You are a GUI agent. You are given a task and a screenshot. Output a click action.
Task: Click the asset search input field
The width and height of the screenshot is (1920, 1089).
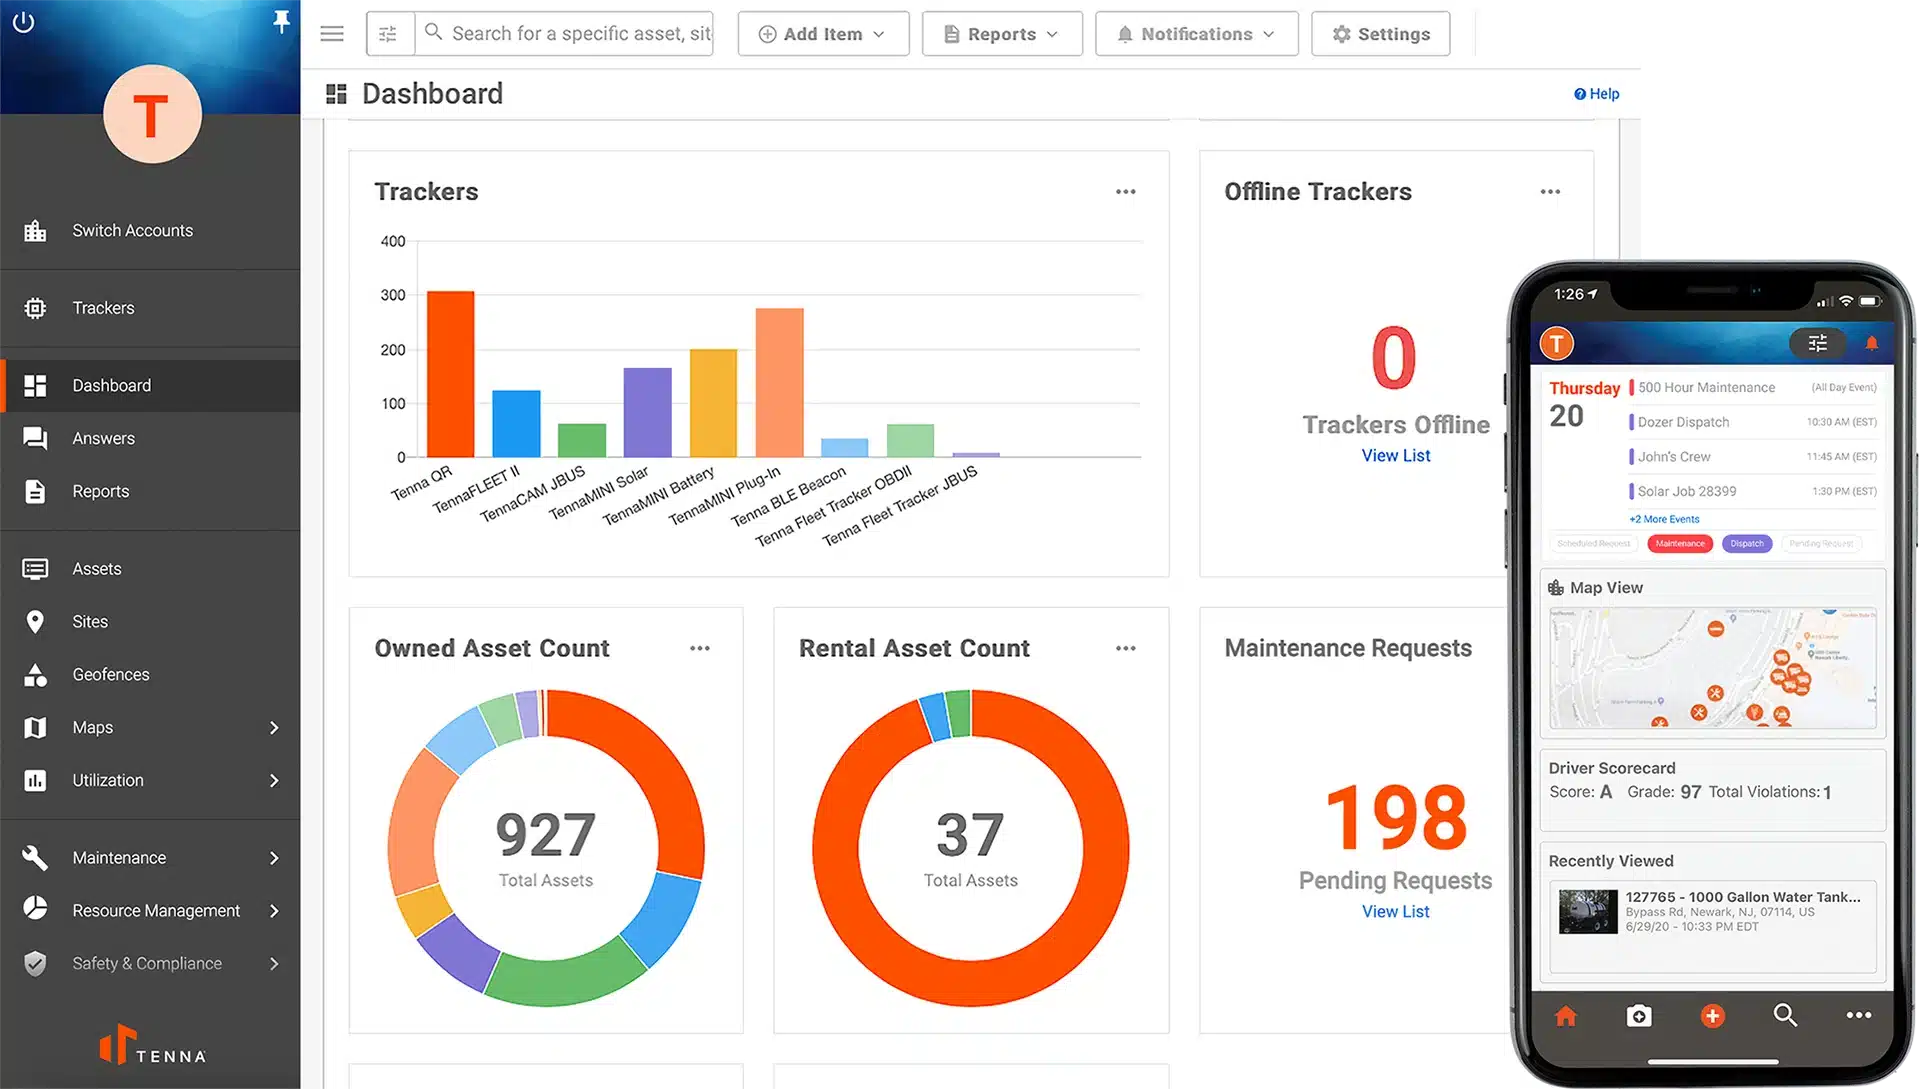[566, 34]
